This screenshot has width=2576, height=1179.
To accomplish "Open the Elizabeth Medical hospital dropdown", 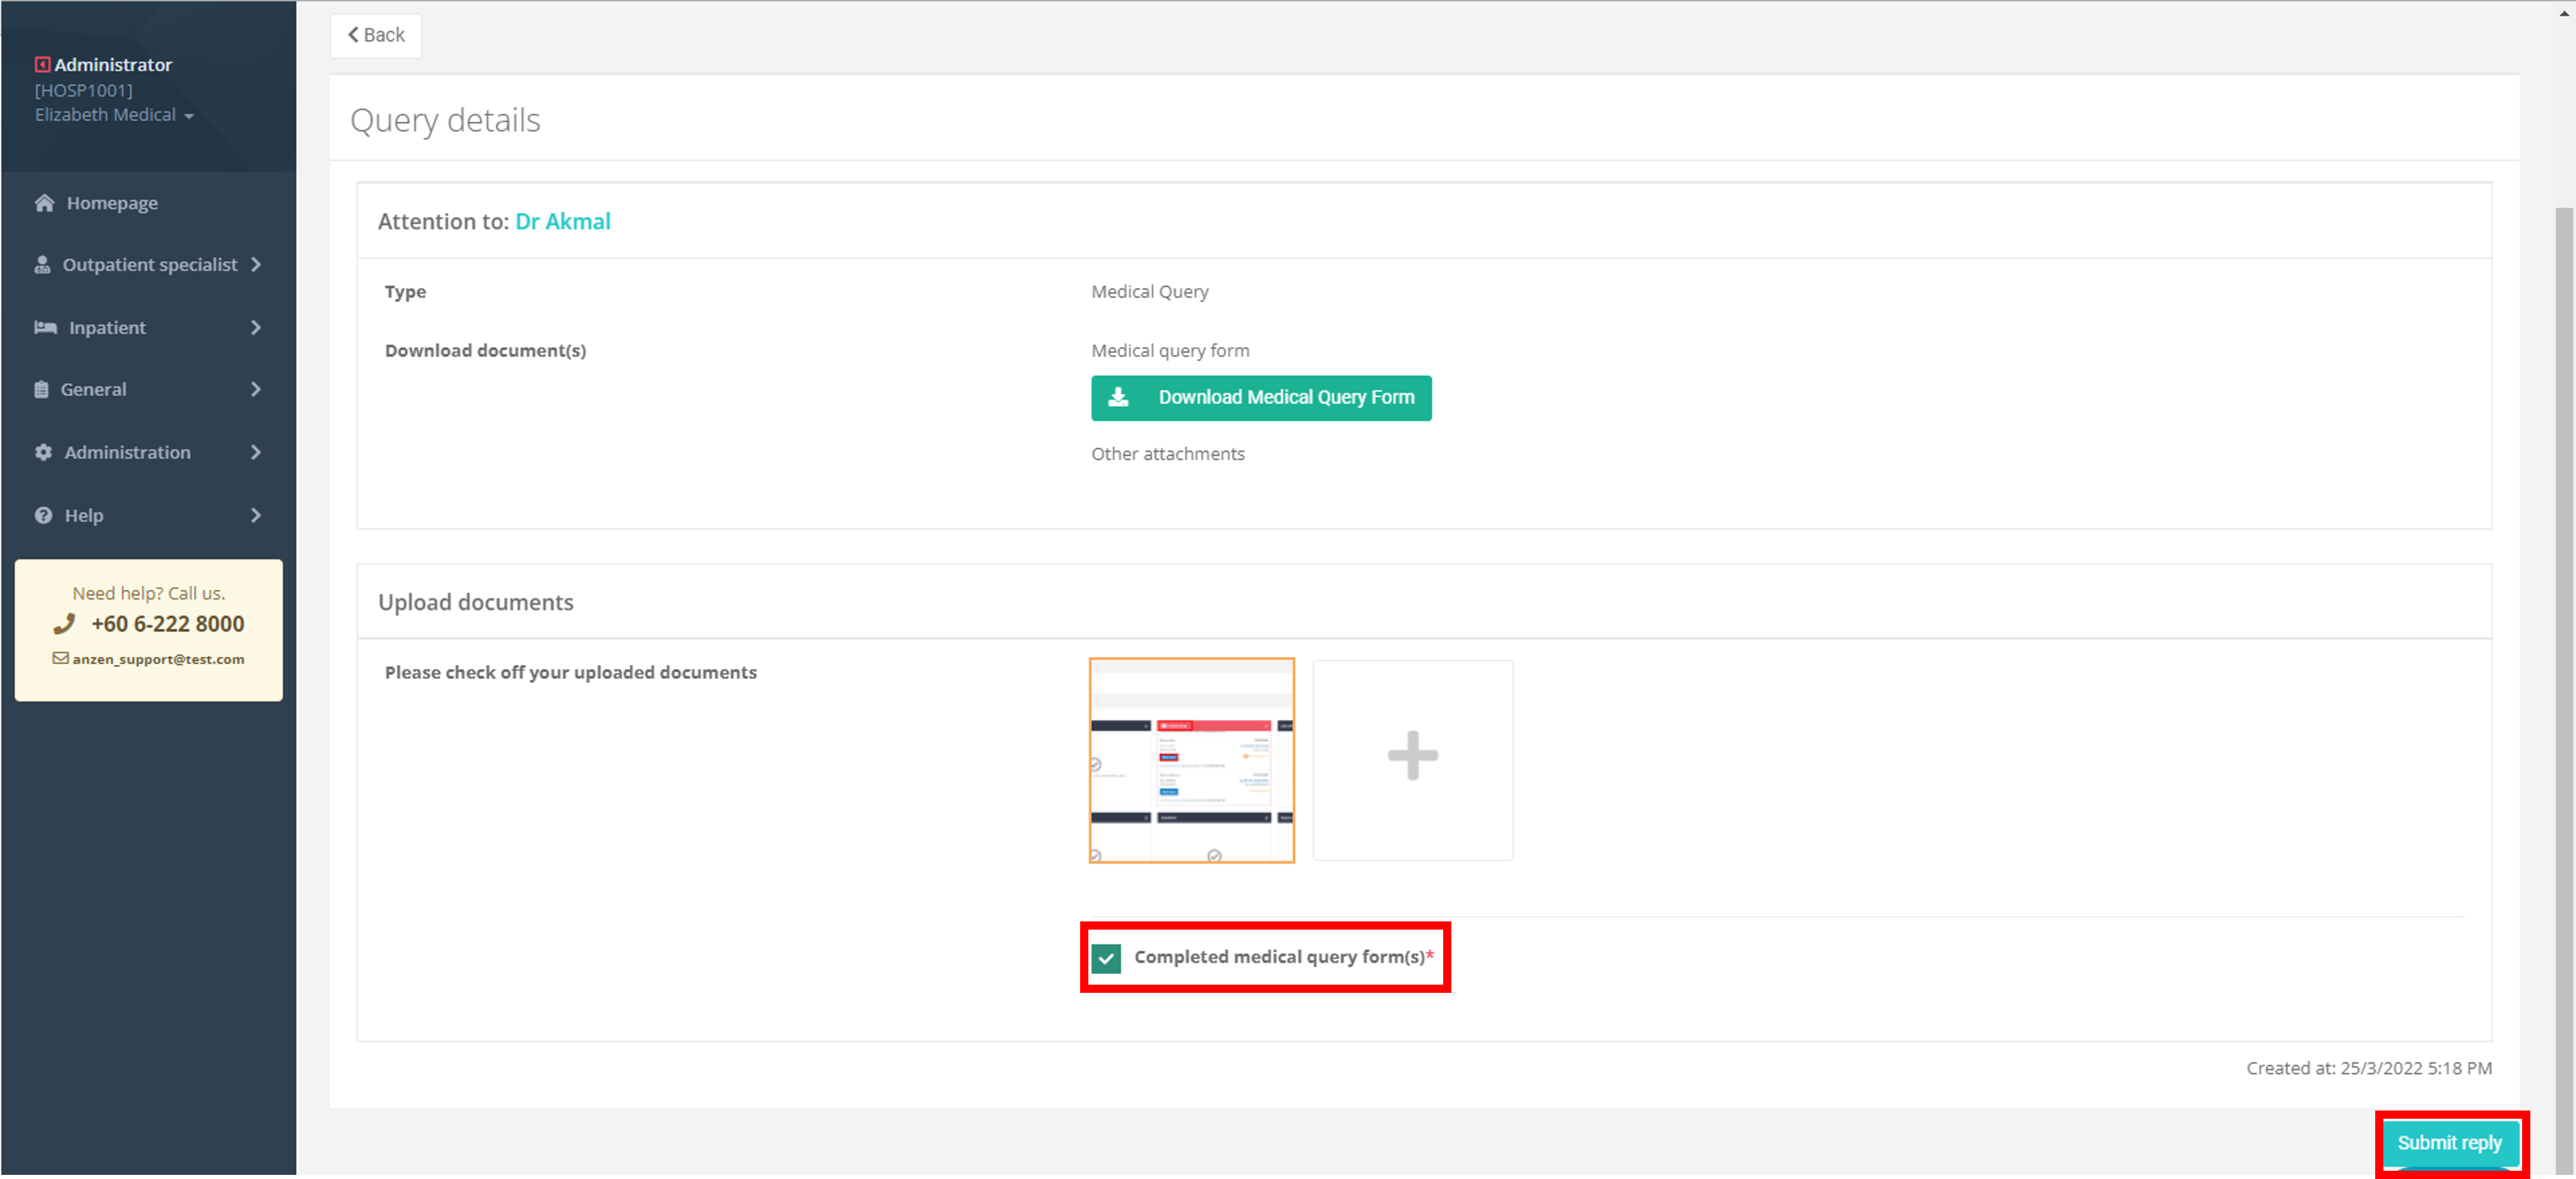I will click(114, 115).
